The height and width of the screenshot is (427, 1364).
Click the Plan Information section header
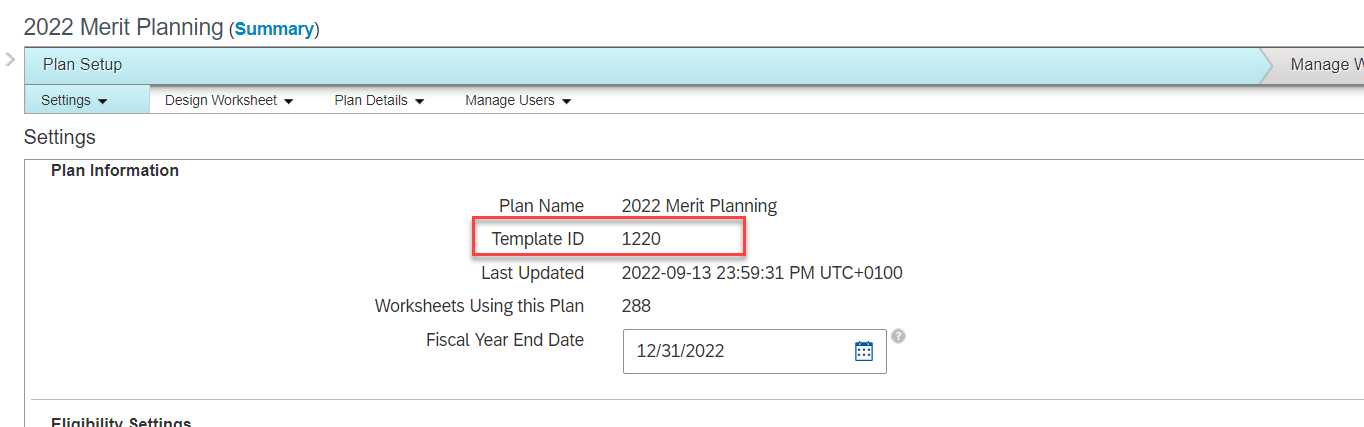click(x=115, y=171)
